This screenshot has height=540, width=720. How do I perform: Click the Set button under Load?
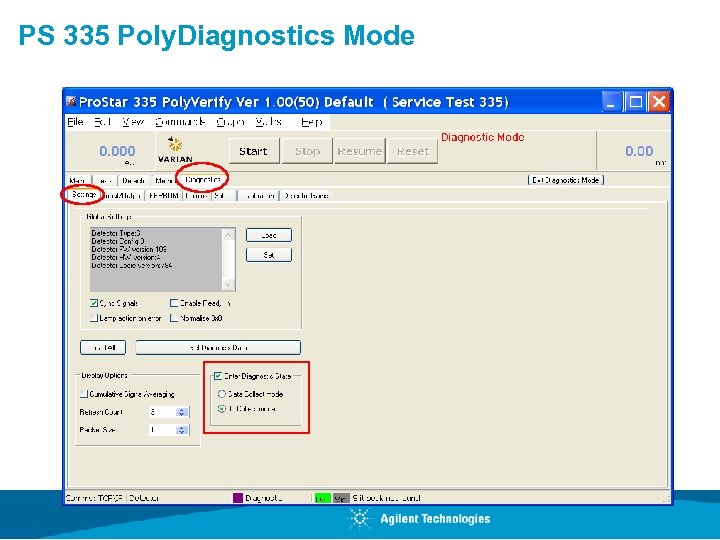269,255
